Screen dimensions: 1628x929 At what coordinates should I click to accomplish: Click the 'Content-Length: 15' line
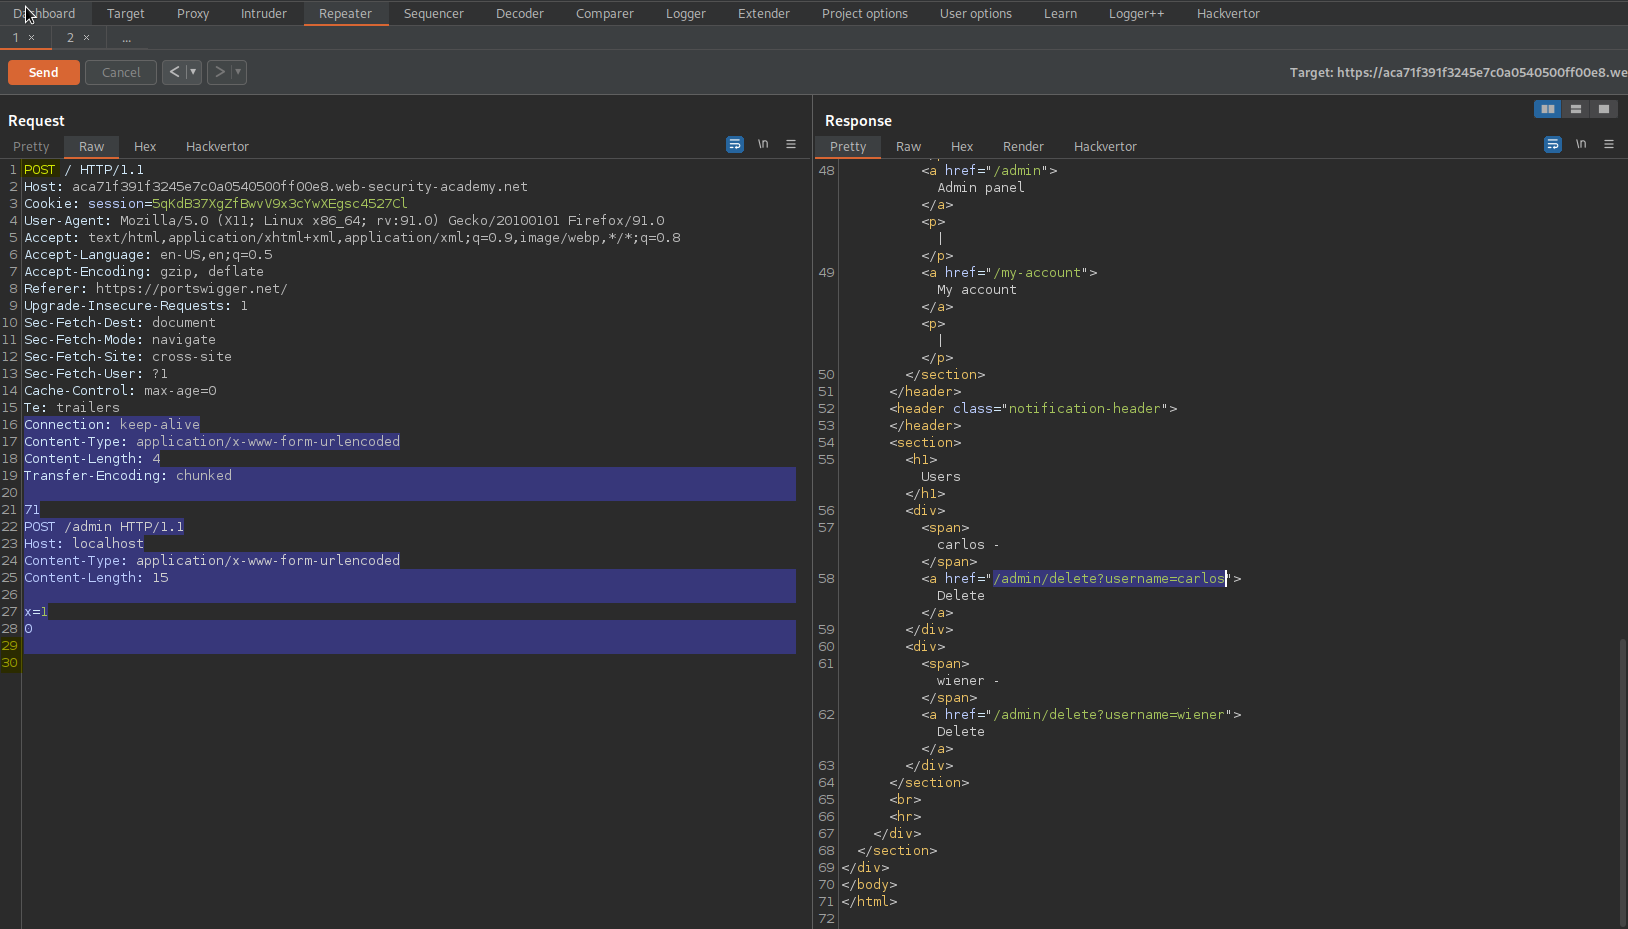point(96,578)
